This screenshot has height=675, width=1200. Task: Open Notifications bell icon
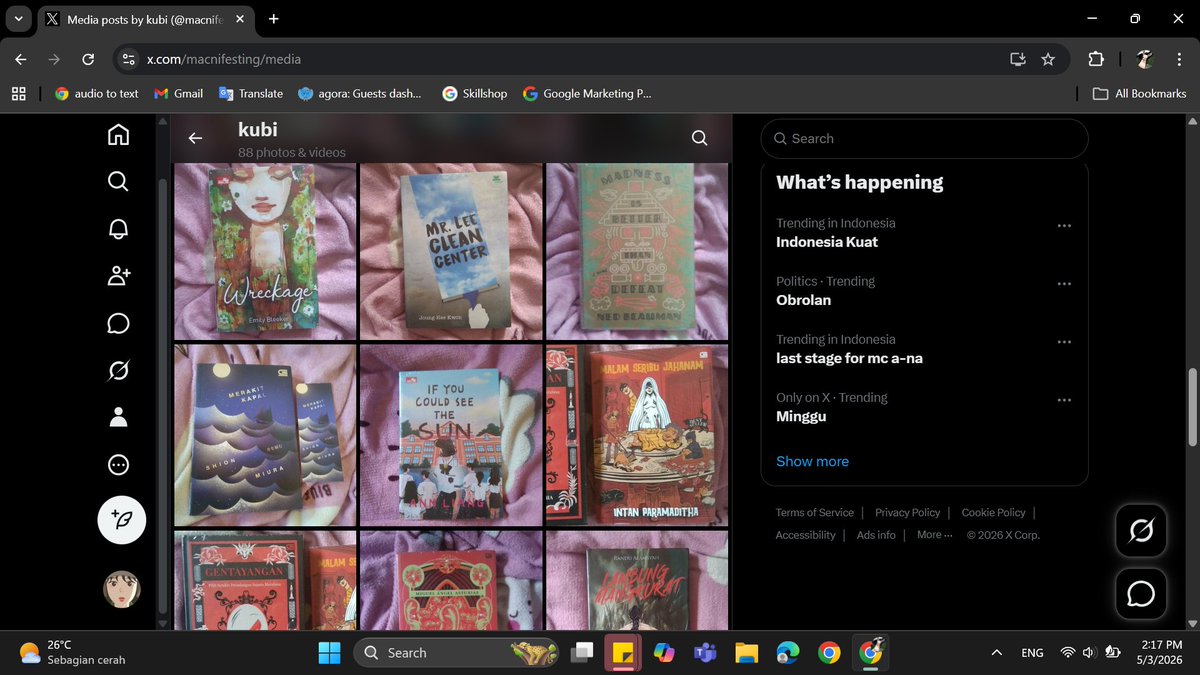pyautogui.click(x=118, y=228)
